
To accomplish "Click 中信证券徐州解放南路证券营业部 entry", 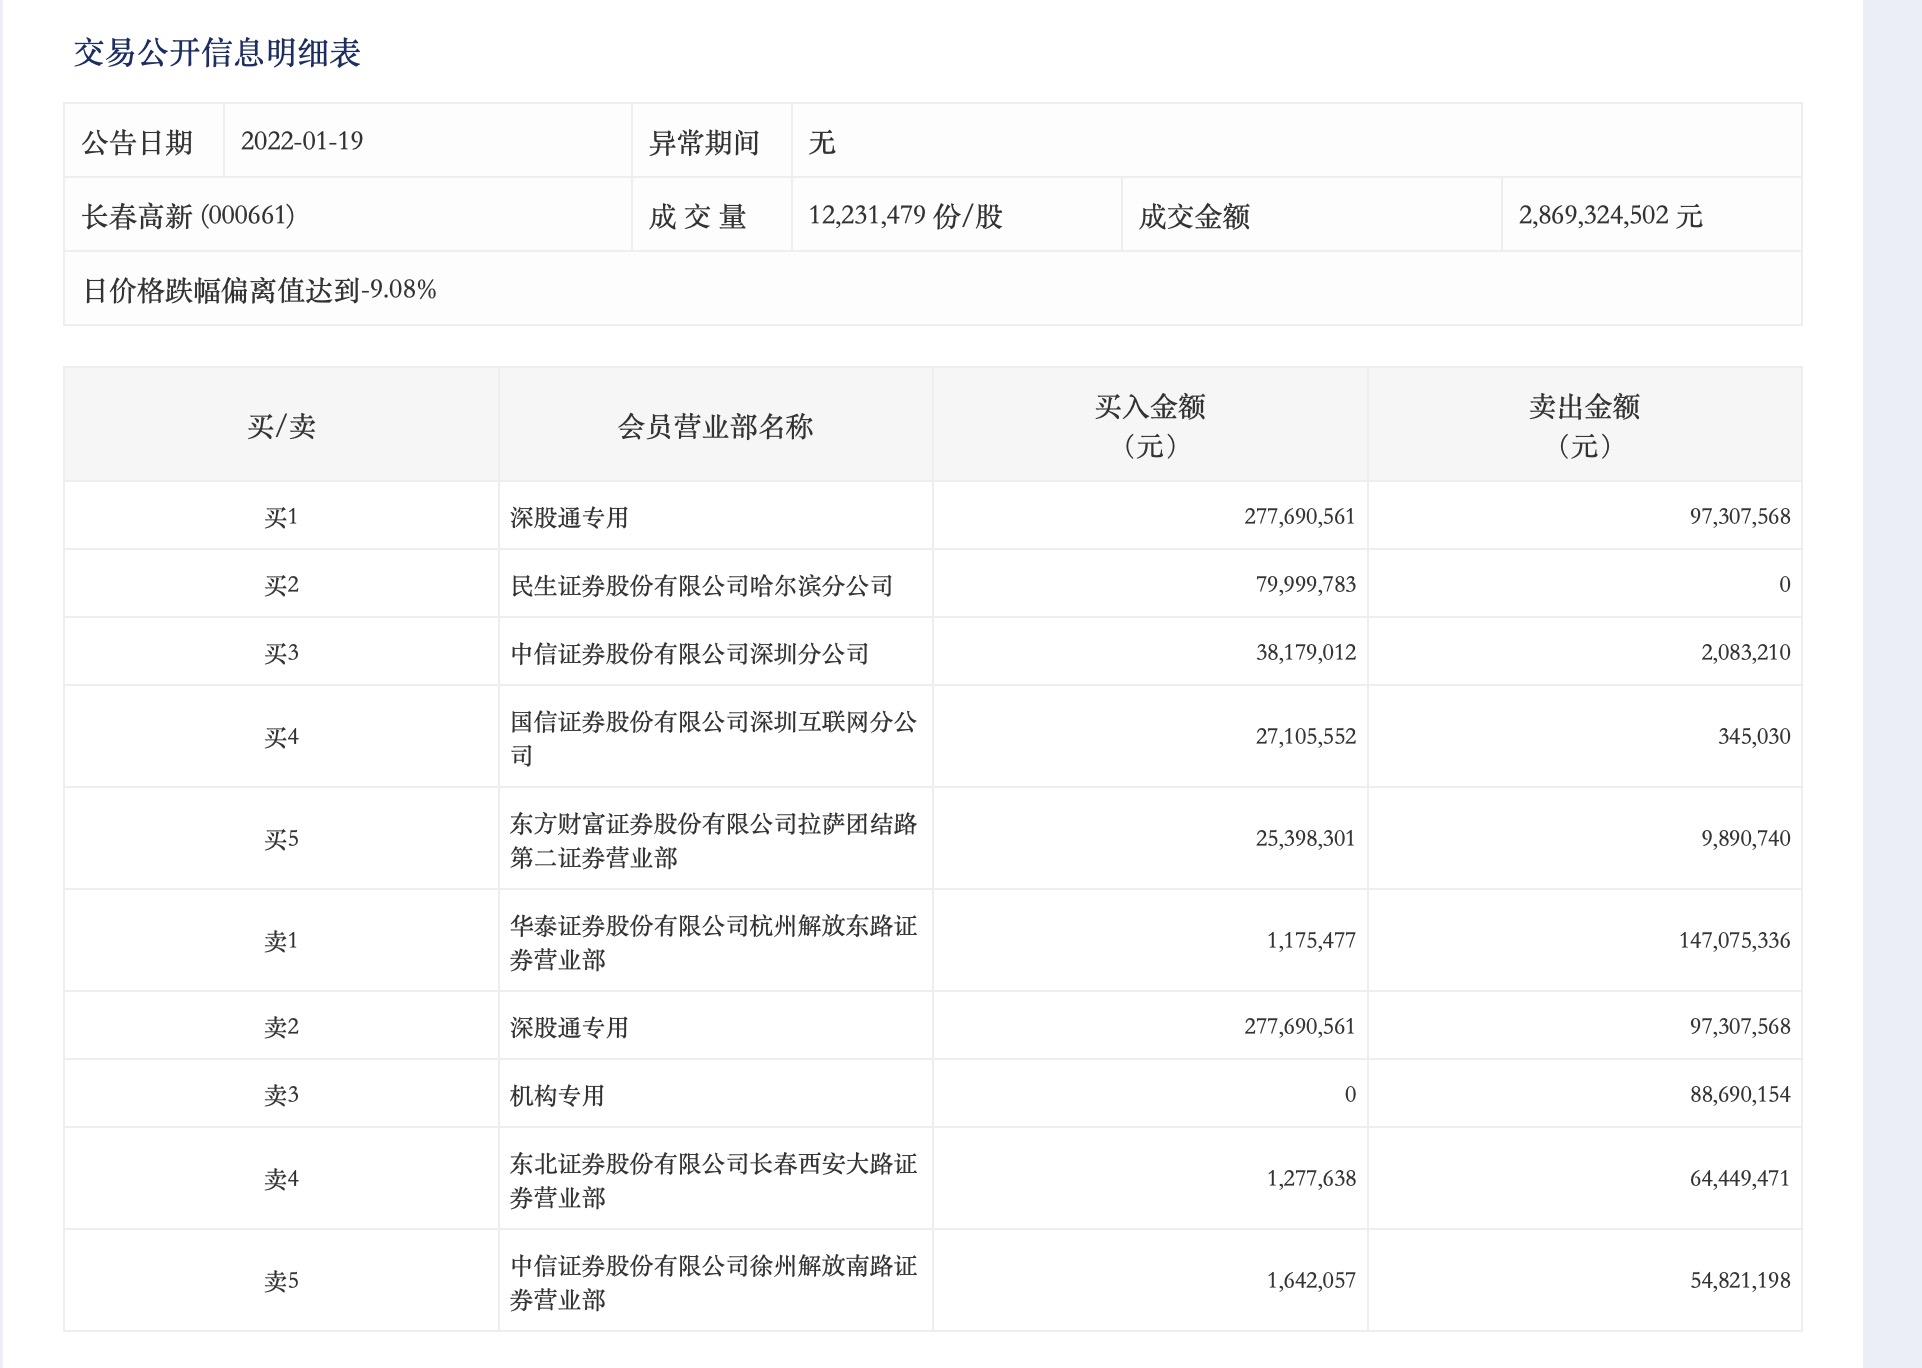I will coord(713,1281).
